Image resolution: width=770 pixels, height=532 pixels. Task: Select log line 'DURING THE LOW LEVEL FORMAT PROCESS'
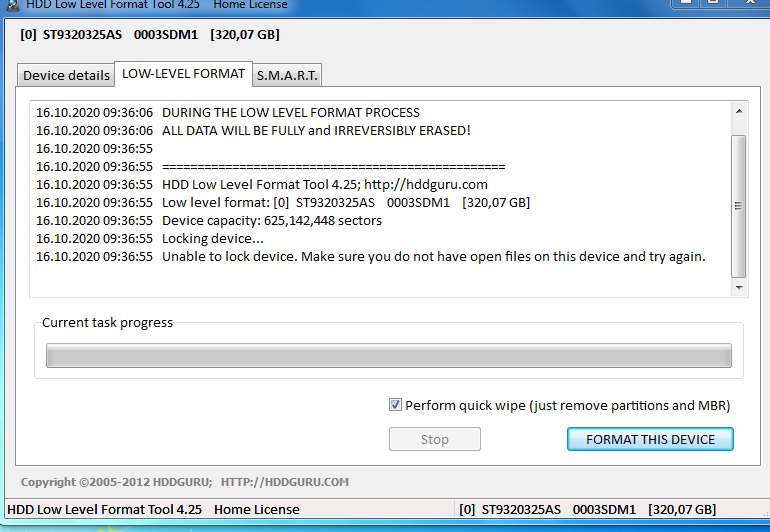228,112
